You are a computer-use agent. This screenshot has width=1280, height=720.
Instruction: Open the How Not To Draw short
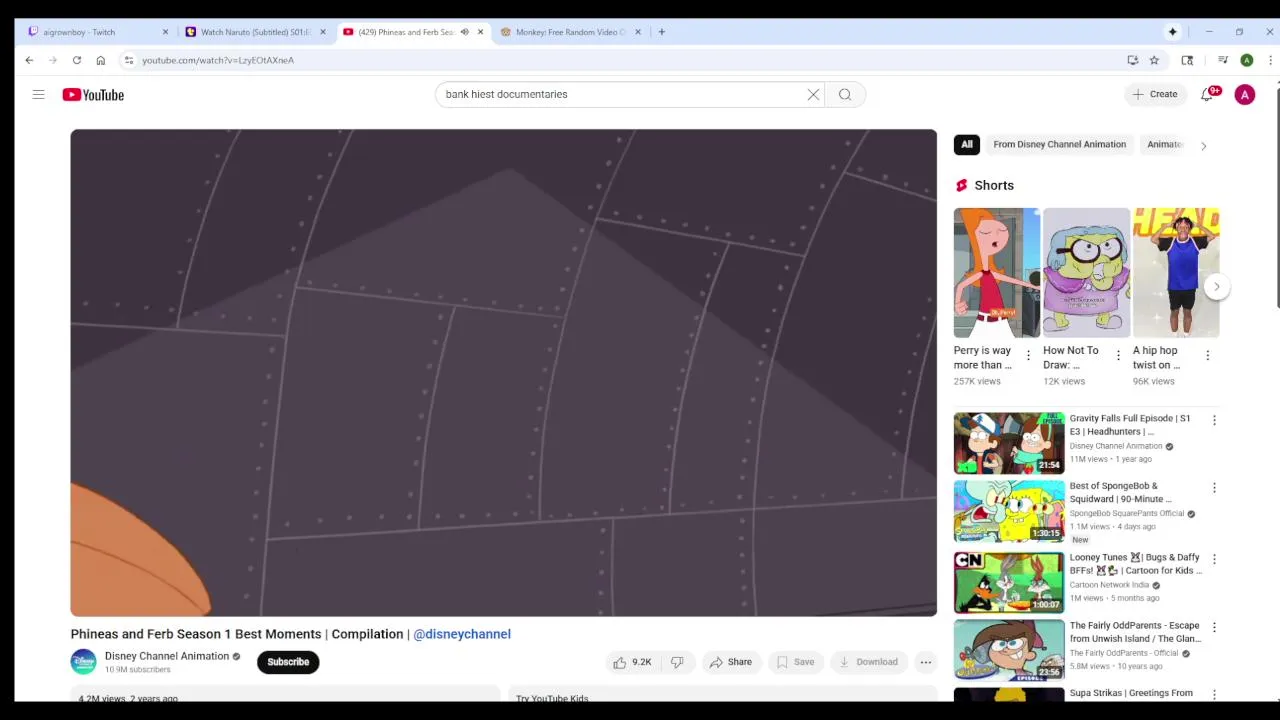pyautogui.click(x=1086, y=273)
